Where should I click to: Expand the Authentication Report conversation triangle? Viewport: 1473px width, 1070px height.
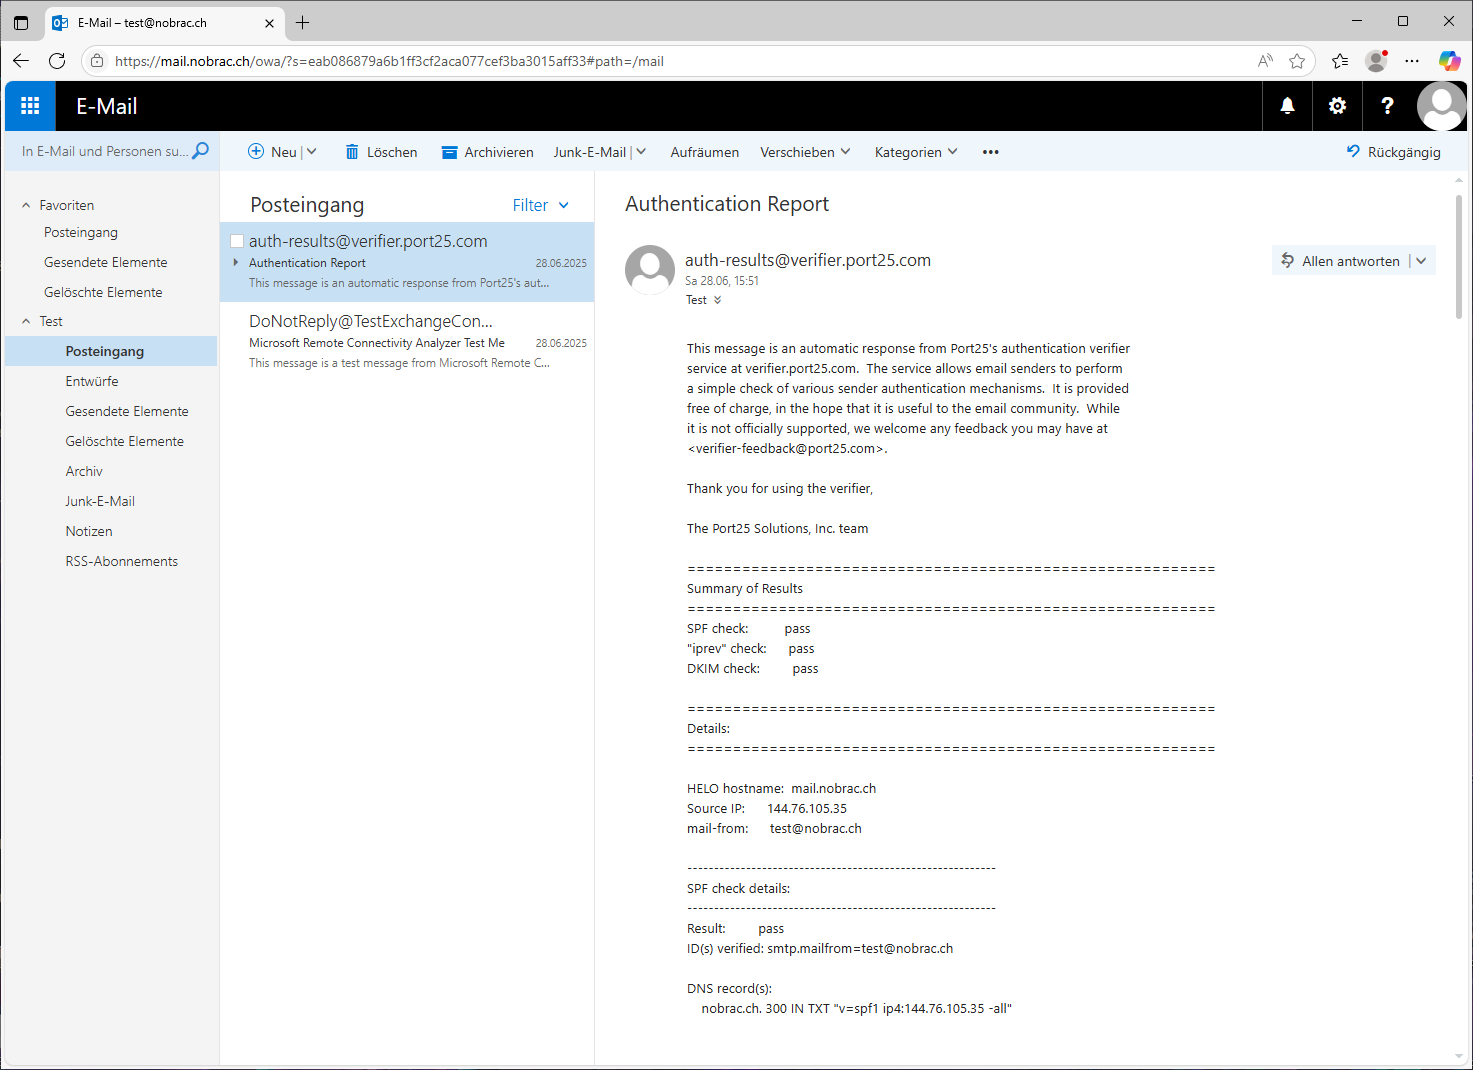(x=236, y=262)
